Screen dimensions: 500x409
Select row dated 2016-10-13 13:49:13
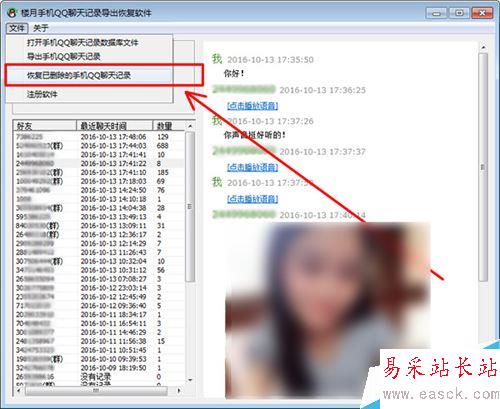(99, 217)
